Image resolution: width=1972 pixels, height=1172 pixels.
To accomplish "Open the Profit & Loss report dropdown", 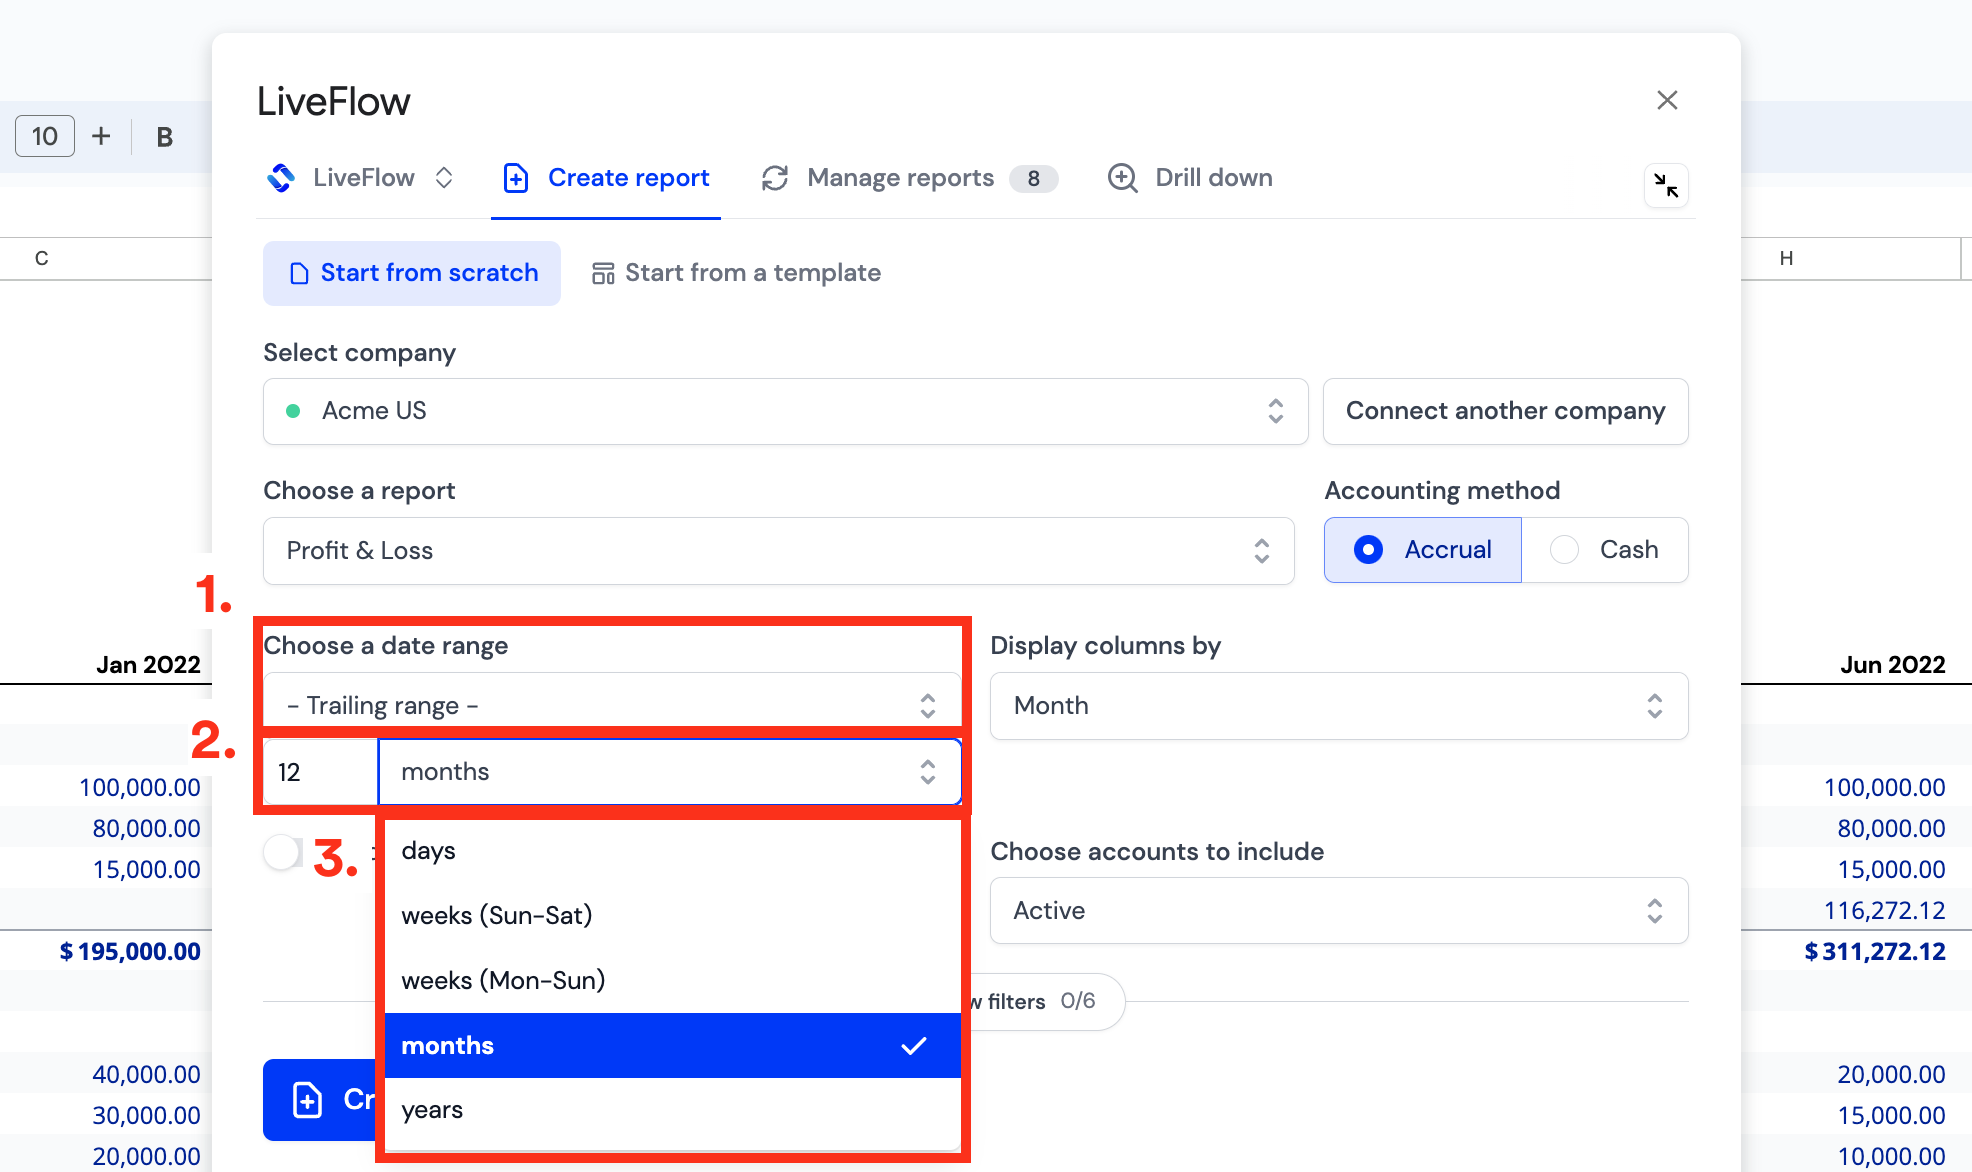I will (x=778, y=551).
